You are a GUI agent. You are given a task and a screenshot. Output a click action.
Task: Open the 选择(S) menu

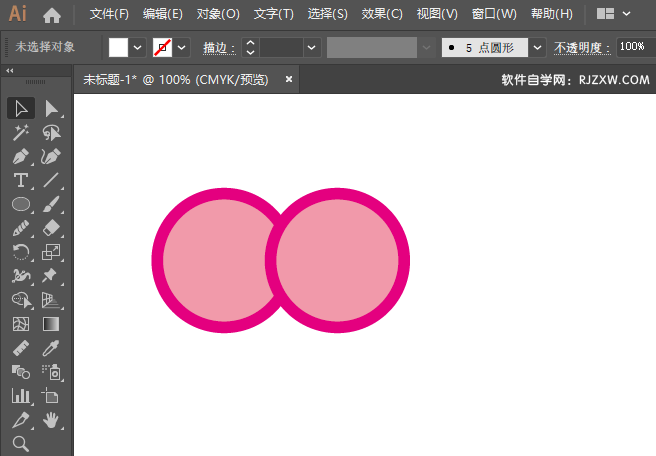tap(328, 14)
